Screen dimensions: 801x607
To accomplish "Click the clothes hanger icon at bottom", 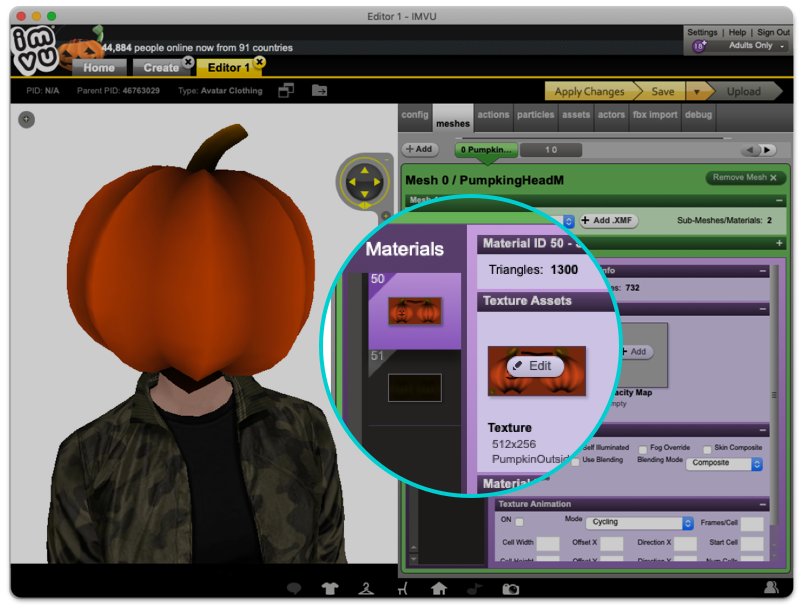I will [x=366, y=589].
